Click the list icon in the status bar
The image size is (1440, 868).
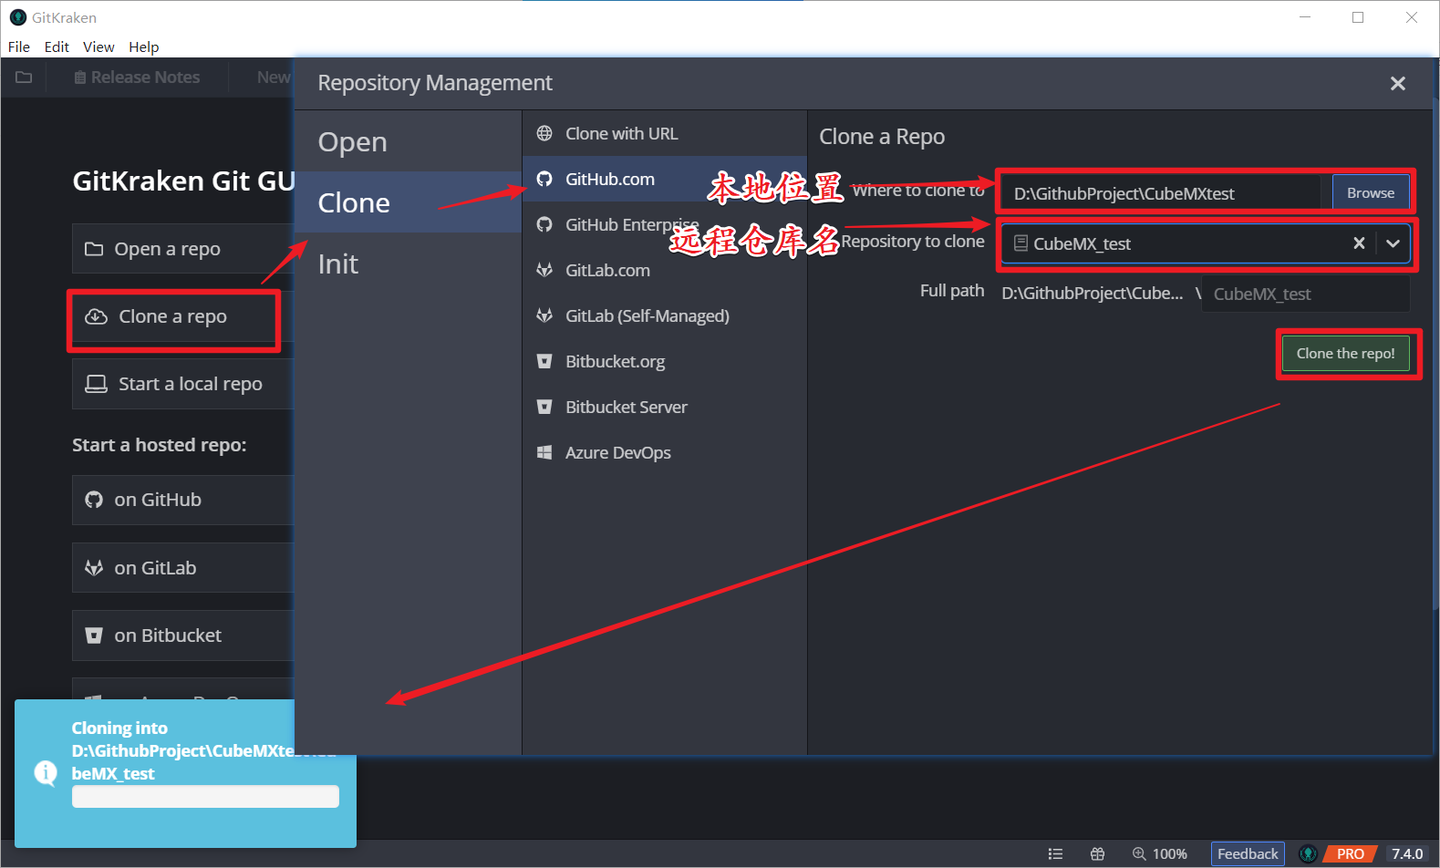(x=1056, y=853)
